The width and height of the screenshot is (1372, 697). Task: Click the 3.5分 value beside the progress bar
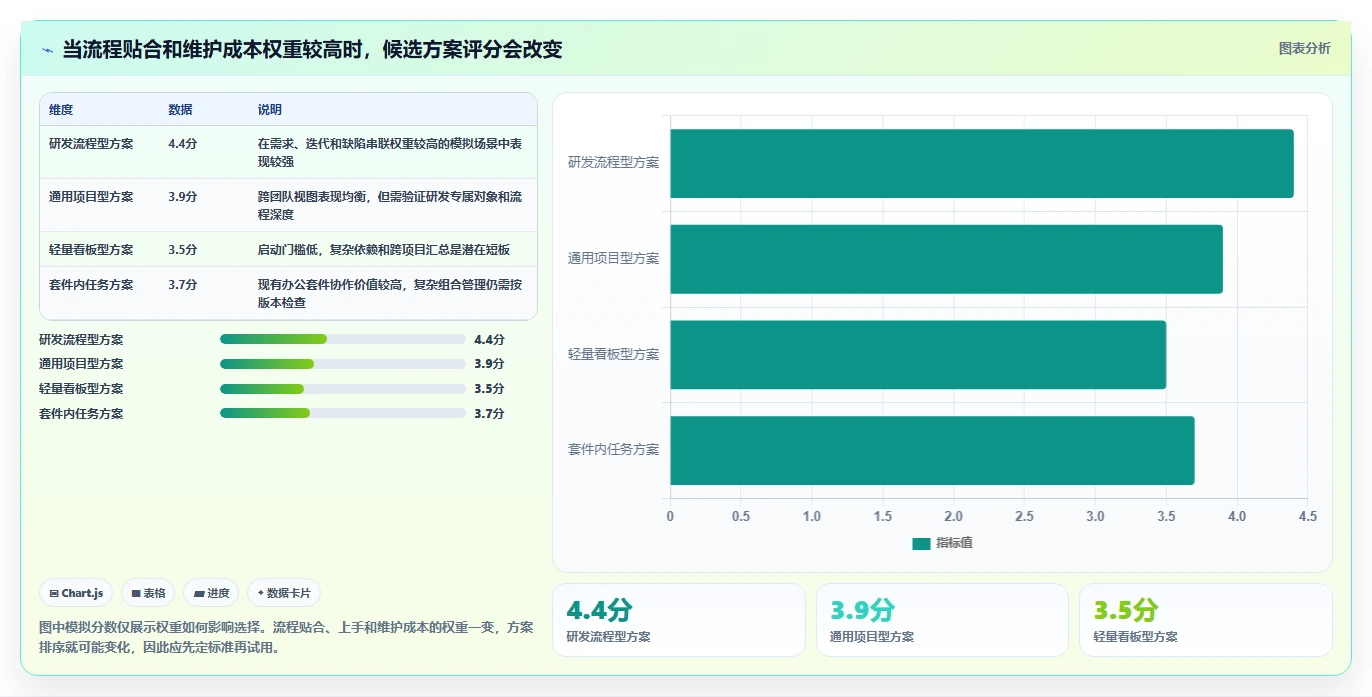pos(490,389)
